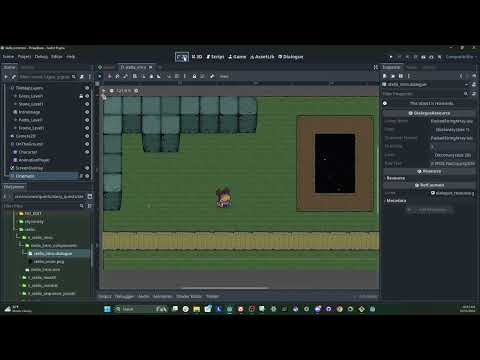Open the Compatibility renderer dropdown
The width and height of the screenshot is (480, 360).
click(461, 57)
